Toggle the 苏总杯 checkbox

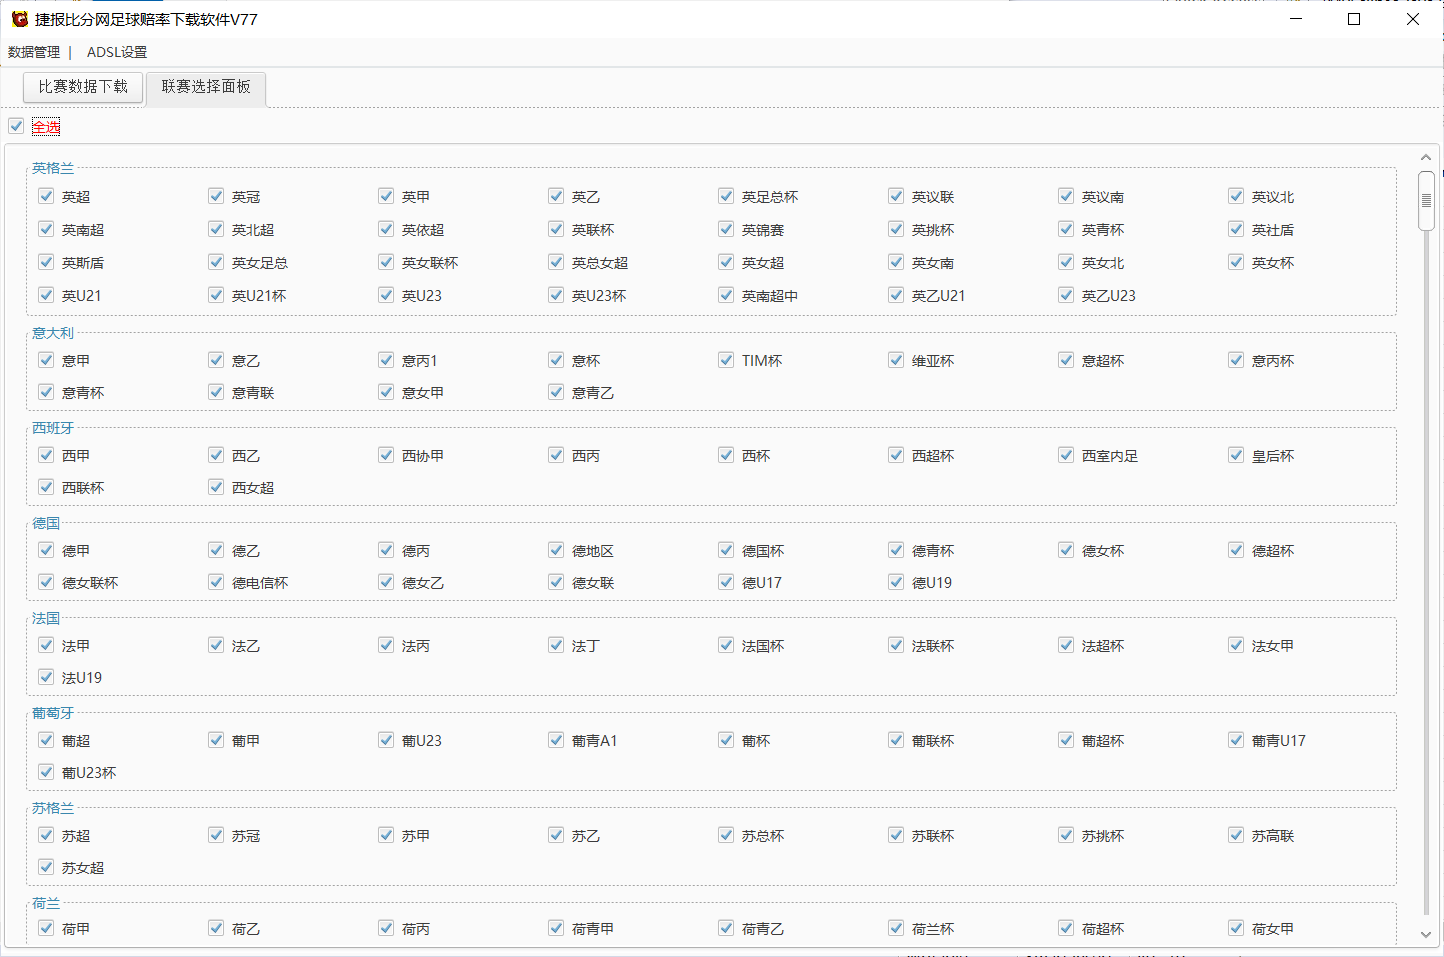click(726, 835)
